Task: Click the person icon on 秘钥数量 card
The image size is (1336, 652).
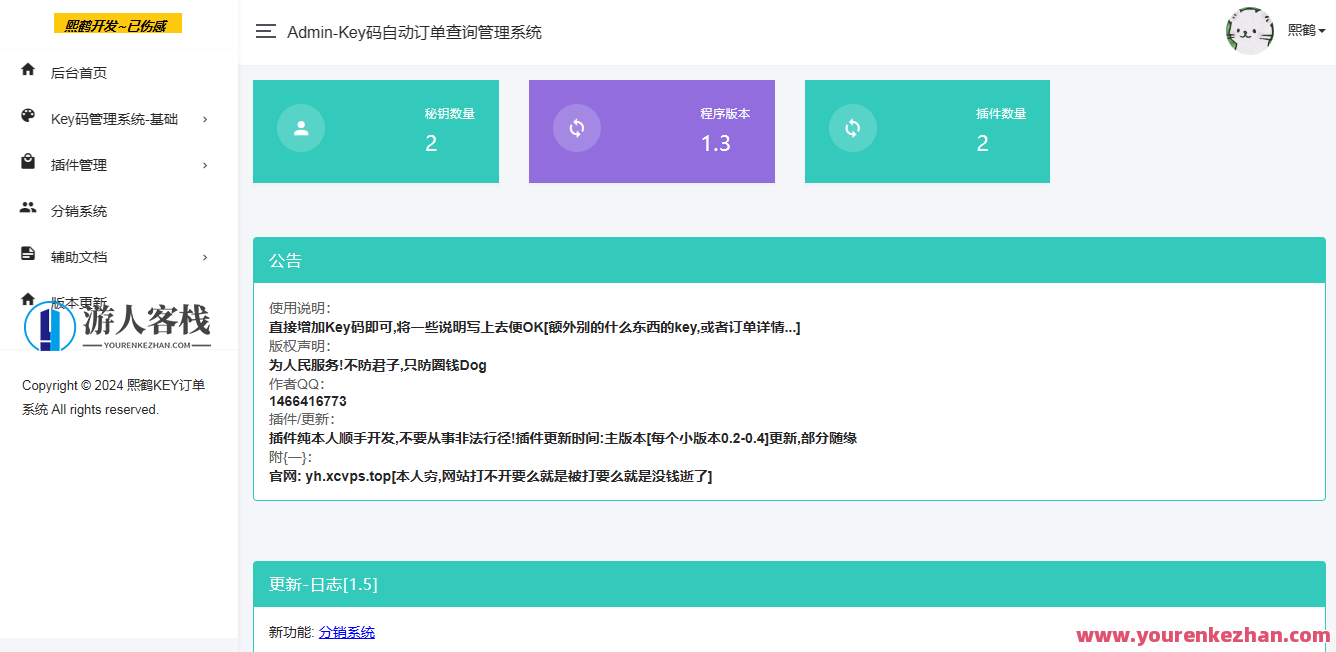Action: pyautogui.click(x=301, y=127)
